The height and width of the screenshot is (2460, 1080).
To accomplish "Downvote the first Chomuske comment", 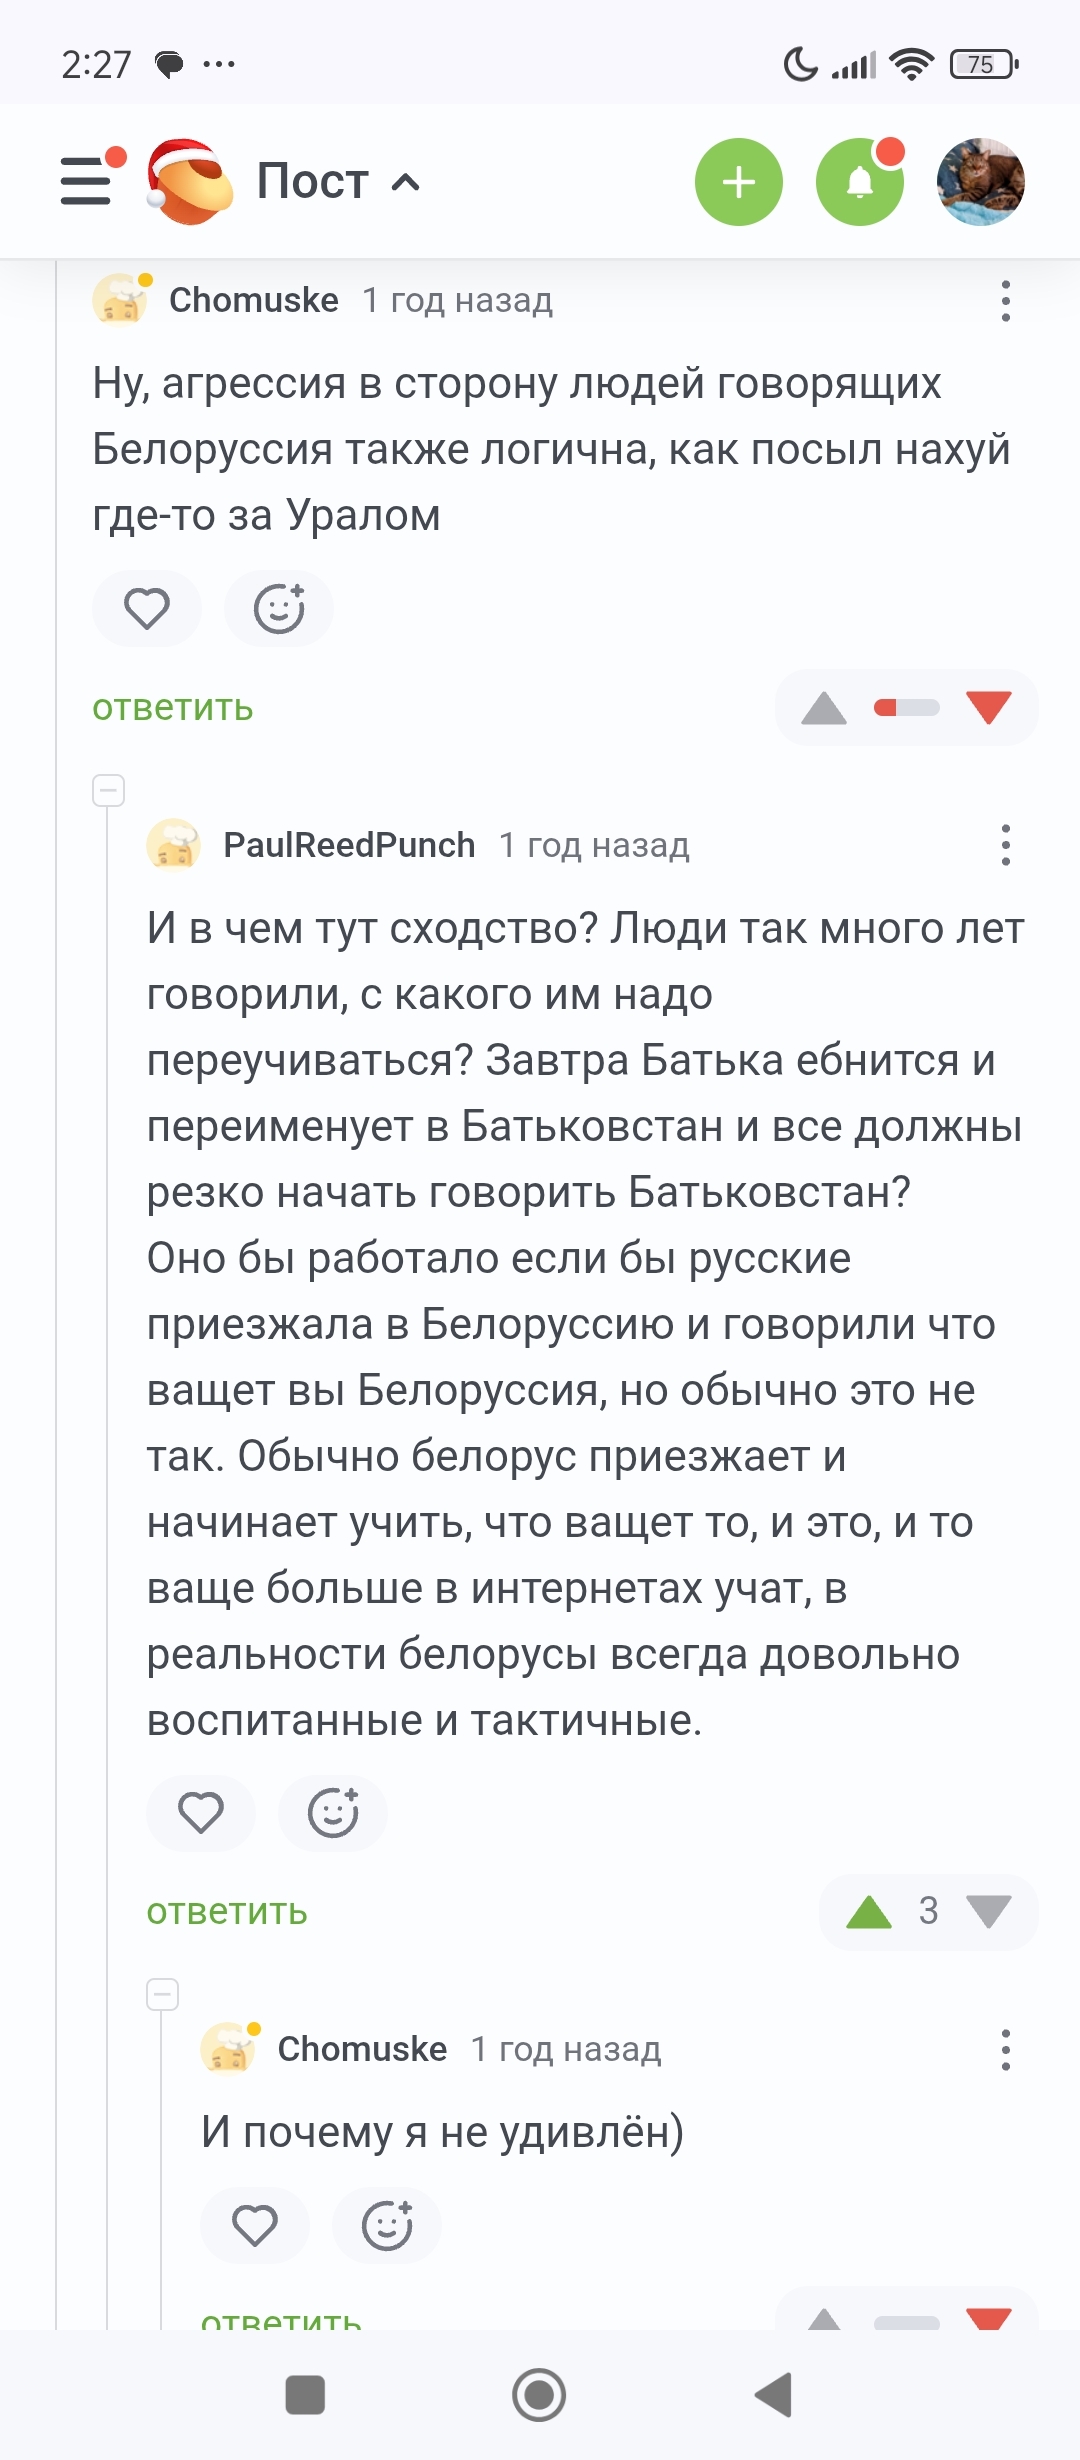I will pos(989,708).
